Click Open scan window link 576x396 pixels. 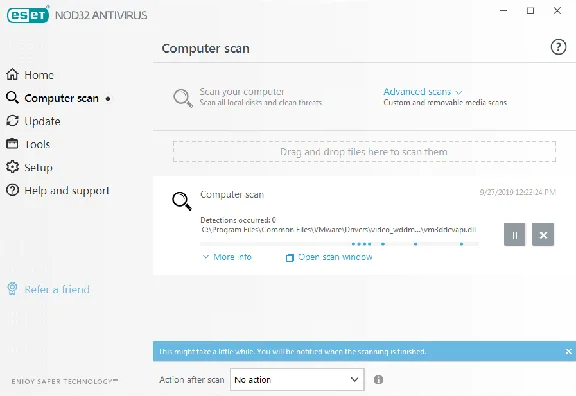point(335,257)
